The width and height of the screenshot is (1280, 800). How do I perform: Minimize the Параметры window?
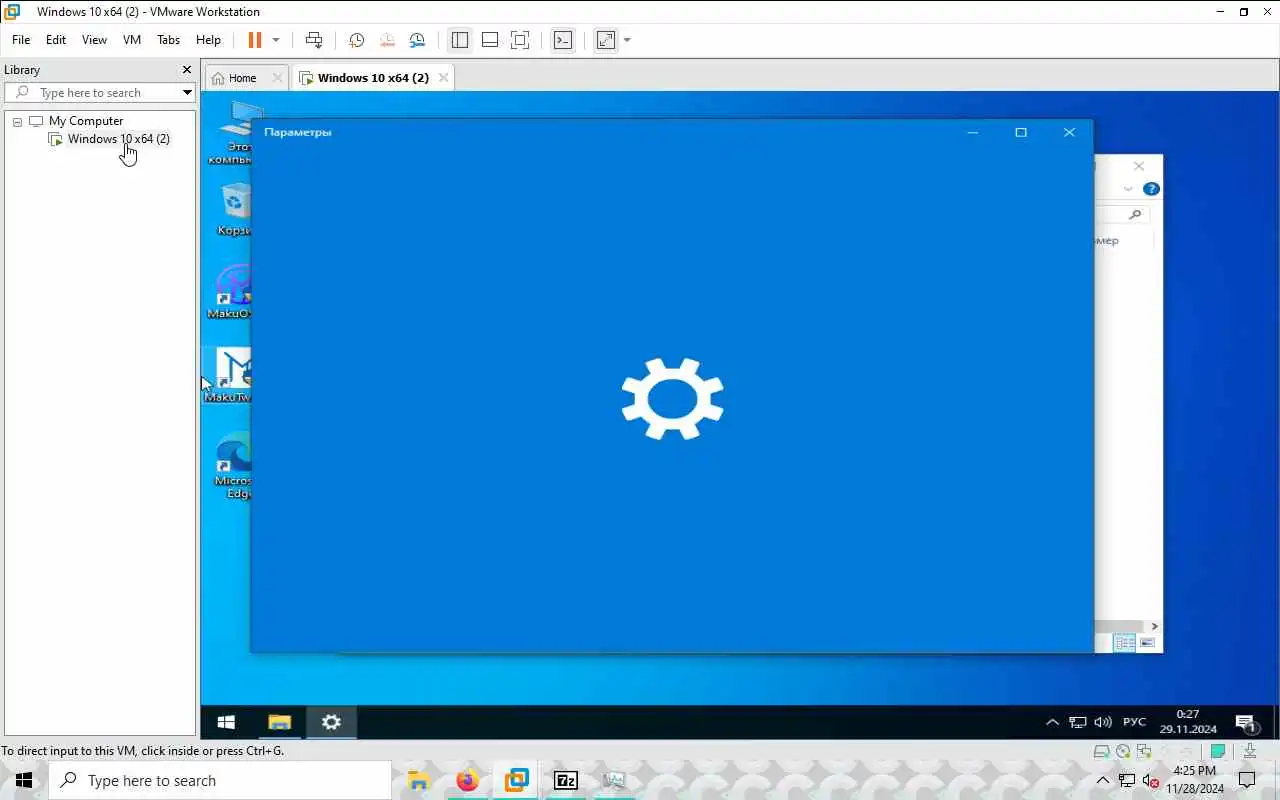pyautogui.click(x=972, y=132)
